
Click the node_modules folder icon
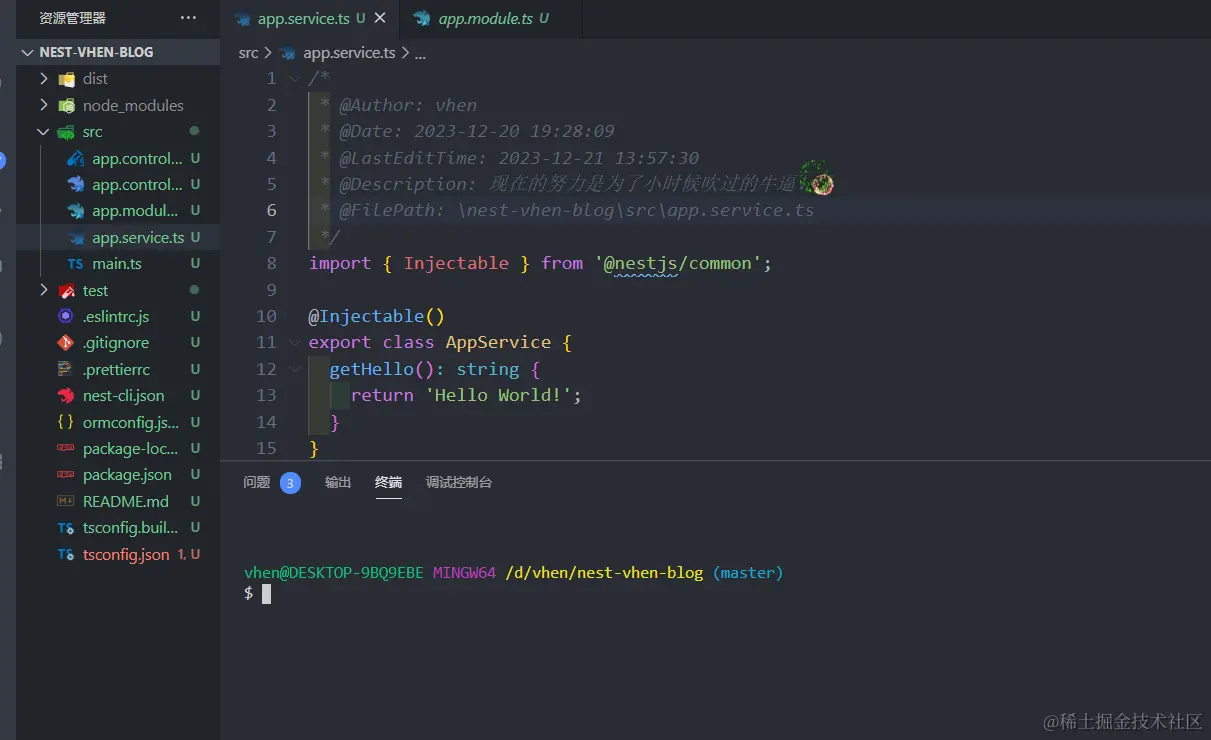tap(67, 105)
